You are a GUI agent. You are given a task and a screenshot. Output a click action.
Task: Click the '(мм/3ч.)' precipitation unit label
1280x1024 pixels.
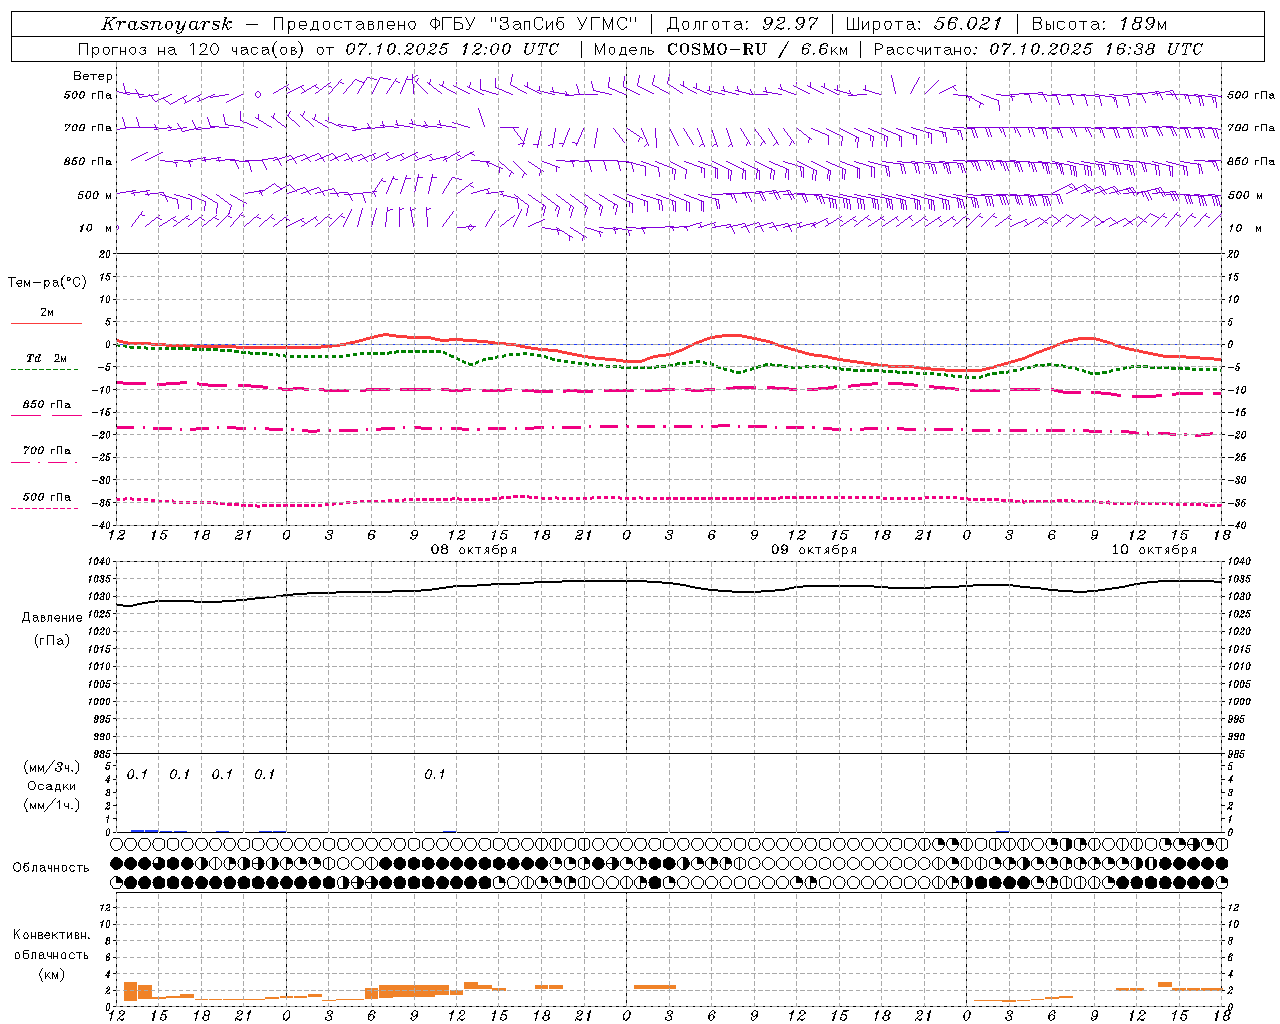tap(52, 767)
